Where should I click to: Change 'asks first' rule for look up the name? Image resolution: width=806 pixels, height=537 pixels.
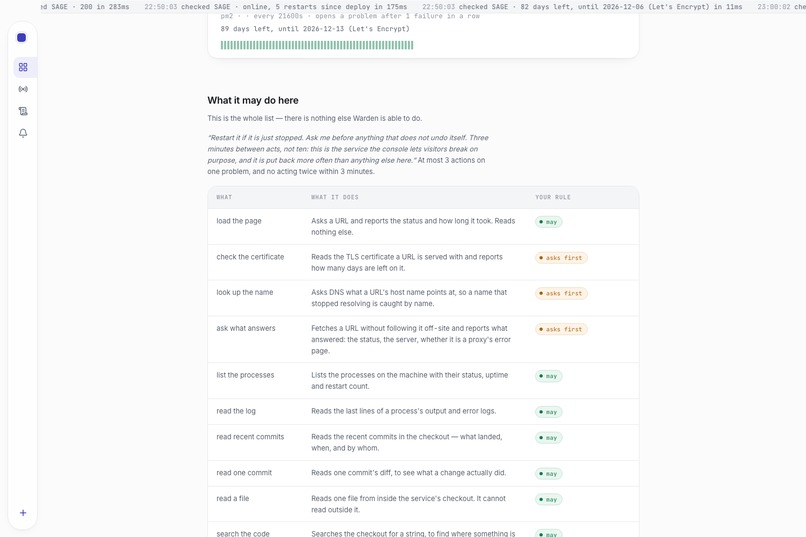[x=561, y=293]
